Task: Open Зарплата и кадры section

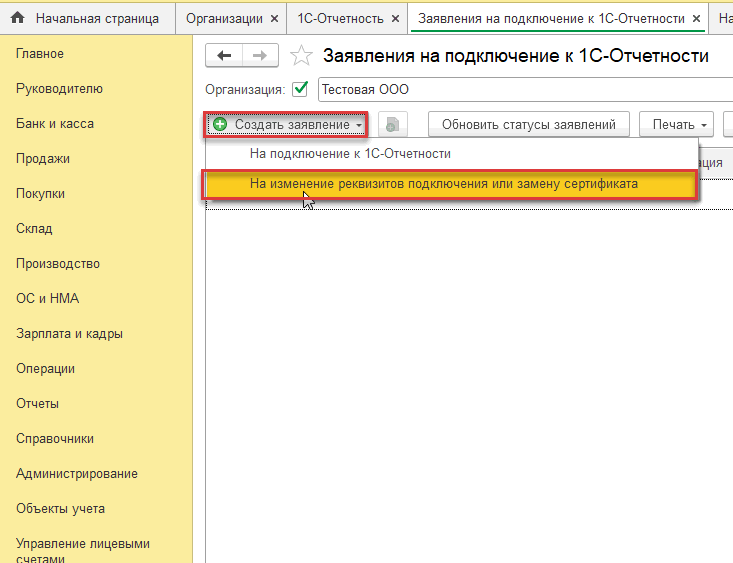Action: click(x=69, y=334)
